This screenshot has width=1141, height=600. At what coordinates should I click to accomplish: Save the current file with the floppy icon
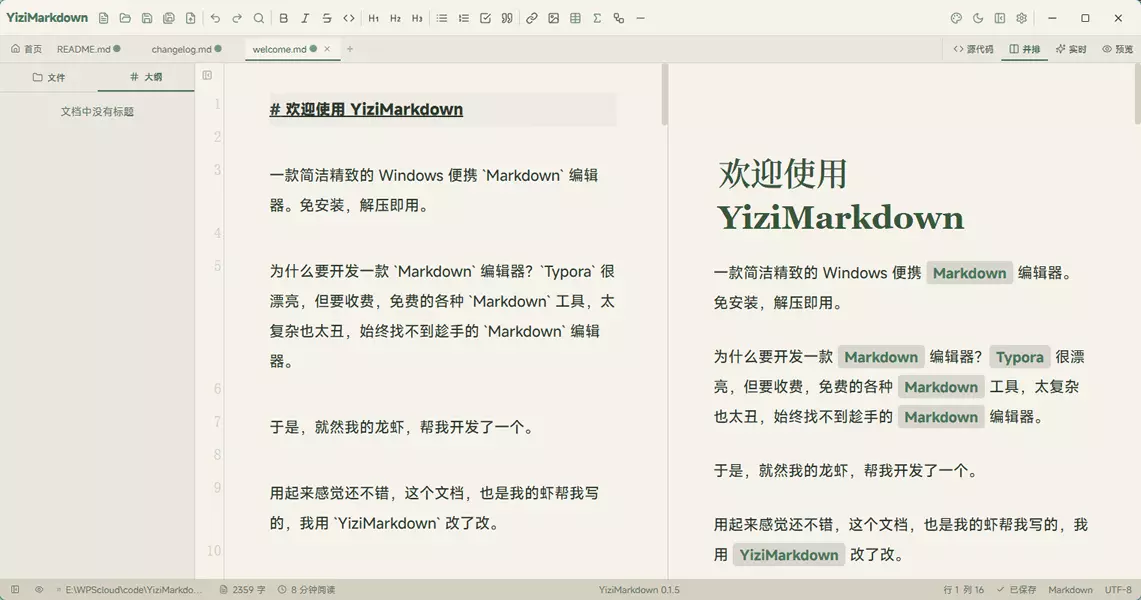[x=147, y=18]
